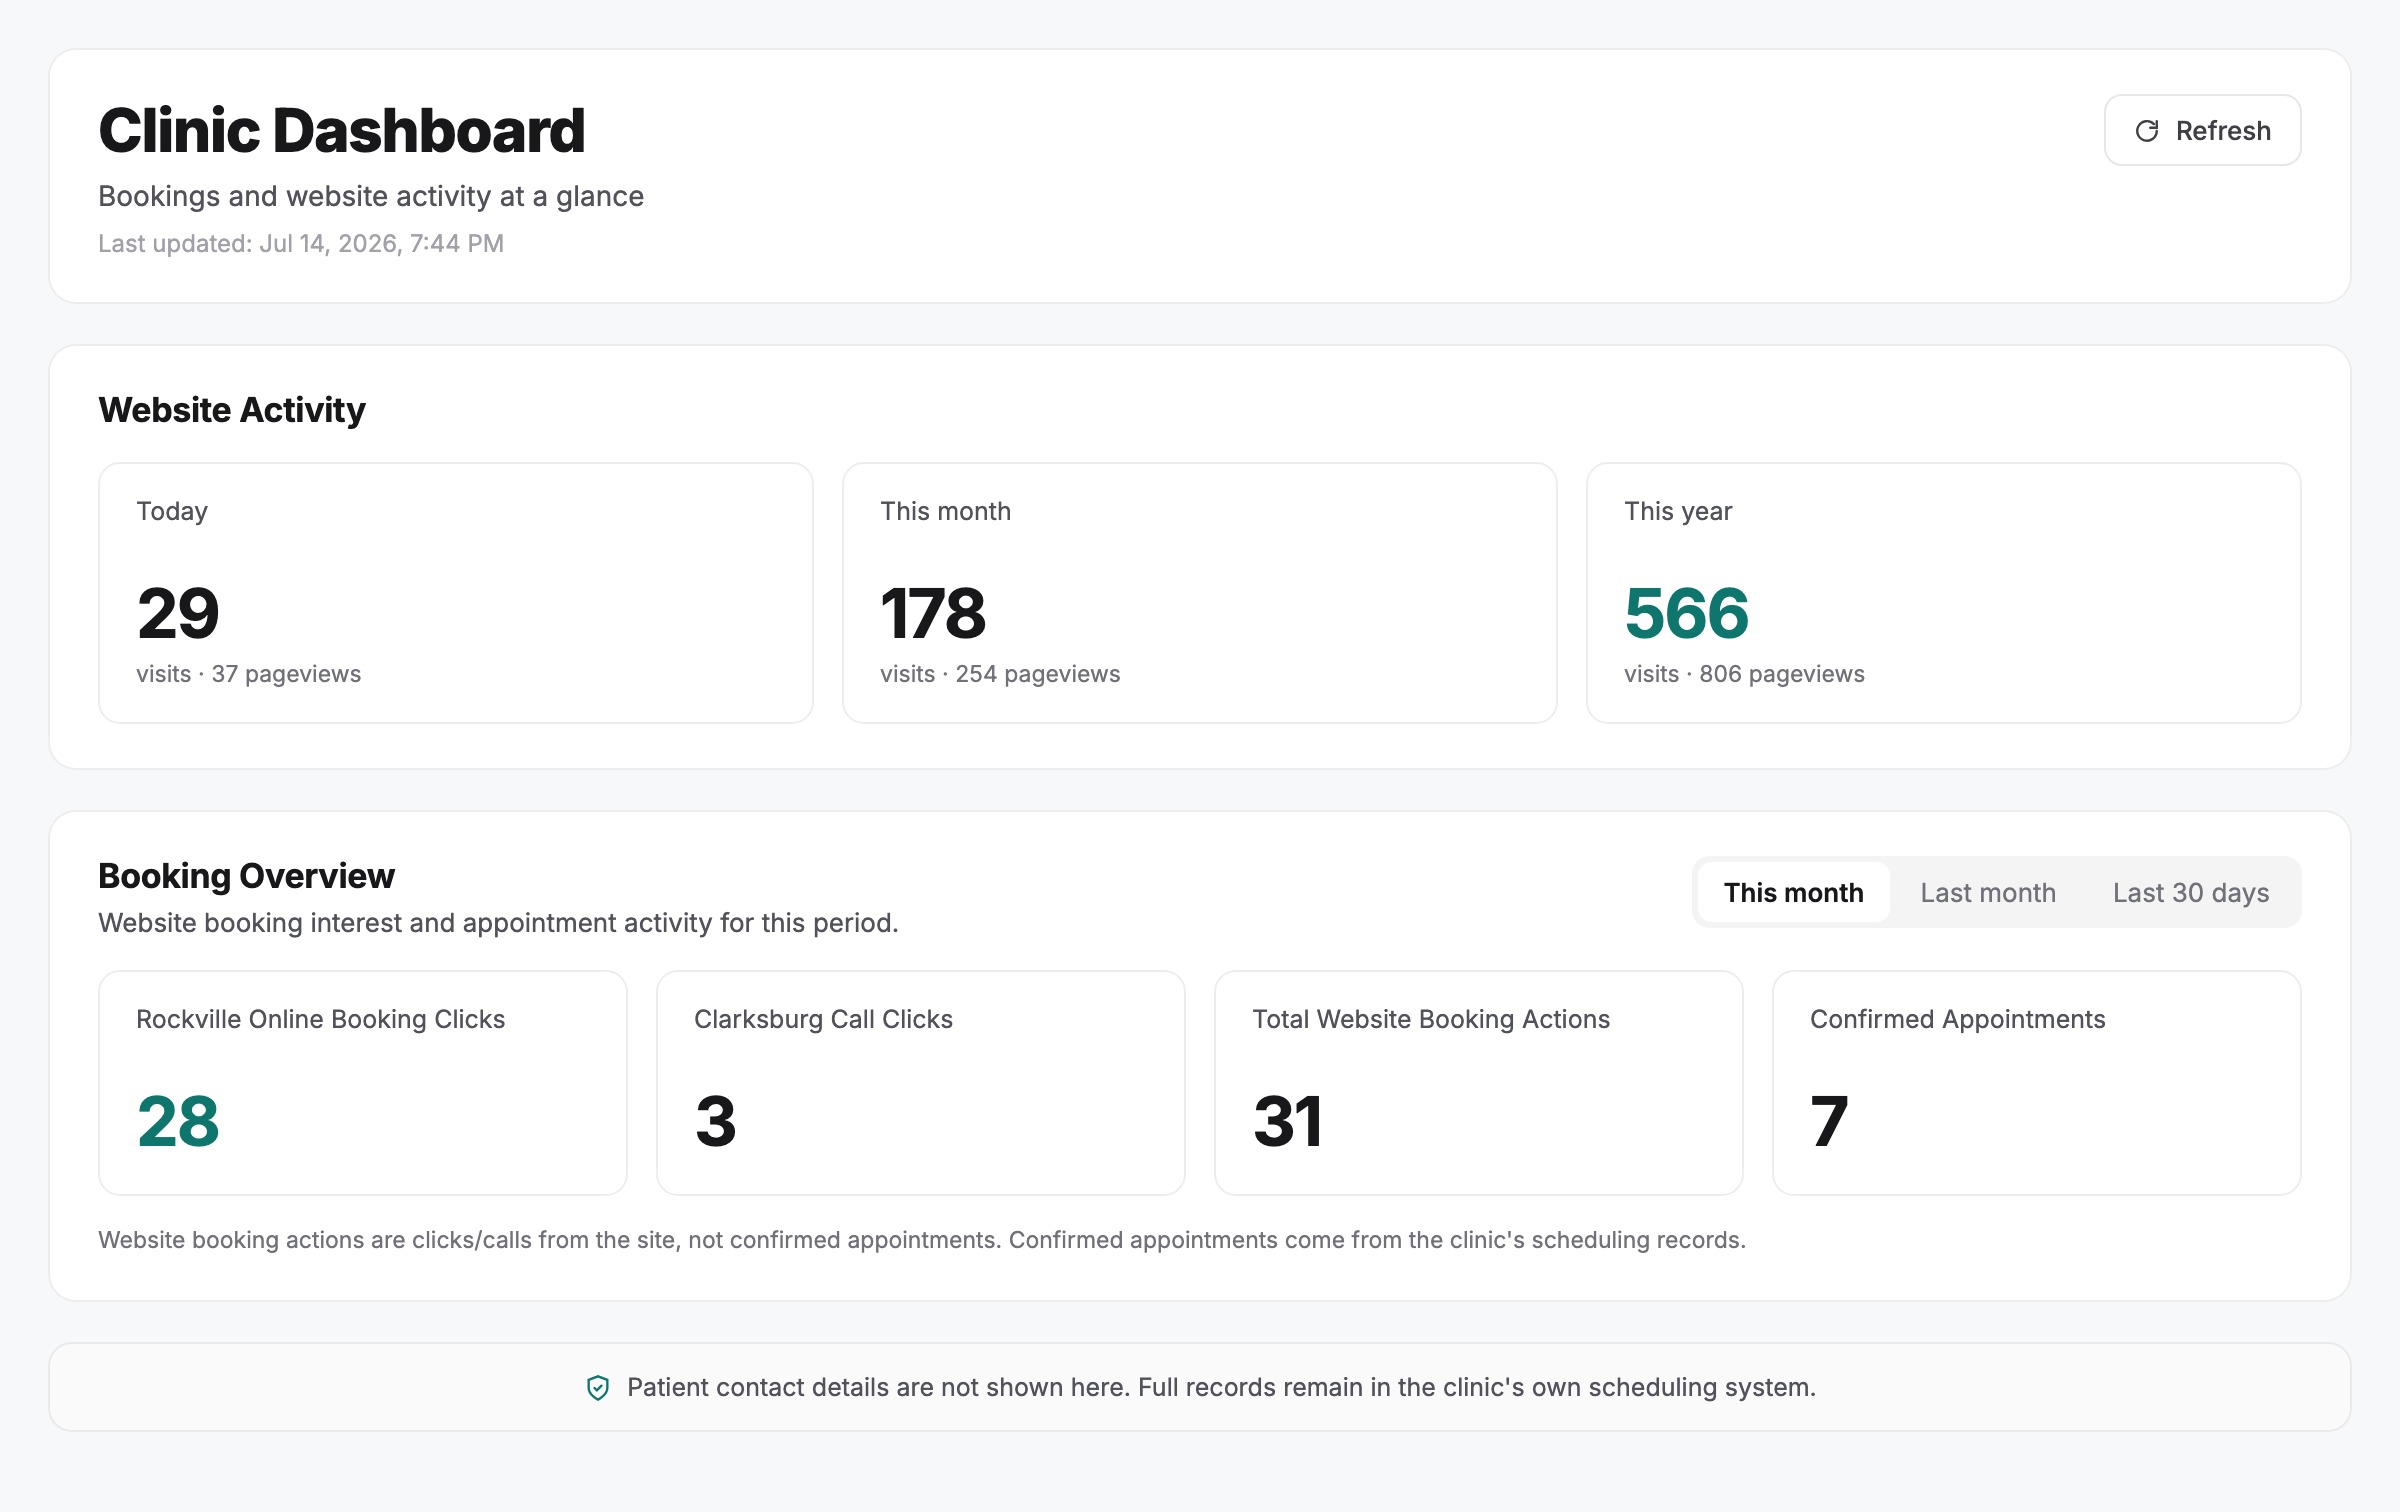Click the This year visits value 566
The width and height of the screenshot is (2400, 1512).
point(1687,613)
